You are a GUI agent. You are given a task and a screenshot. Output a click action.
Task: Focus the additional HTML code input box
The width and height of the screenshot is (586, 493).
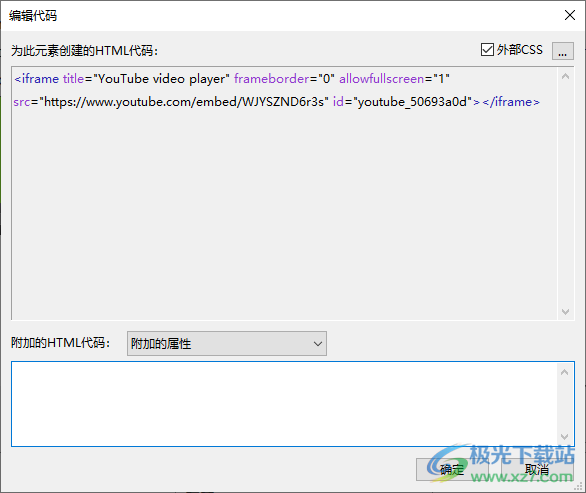(284, 404)
